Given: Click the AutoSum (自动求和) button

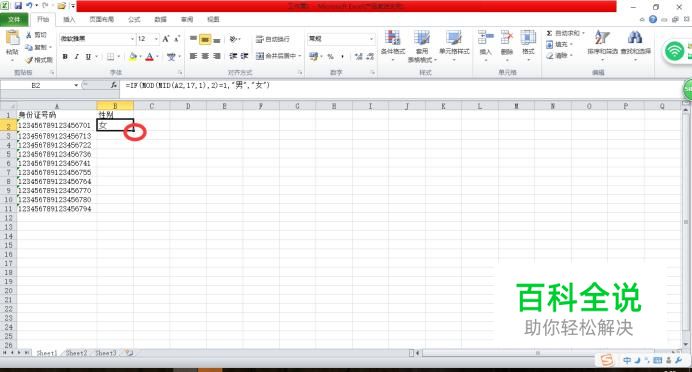Looking at the screenshot, I should click(563, 33).
